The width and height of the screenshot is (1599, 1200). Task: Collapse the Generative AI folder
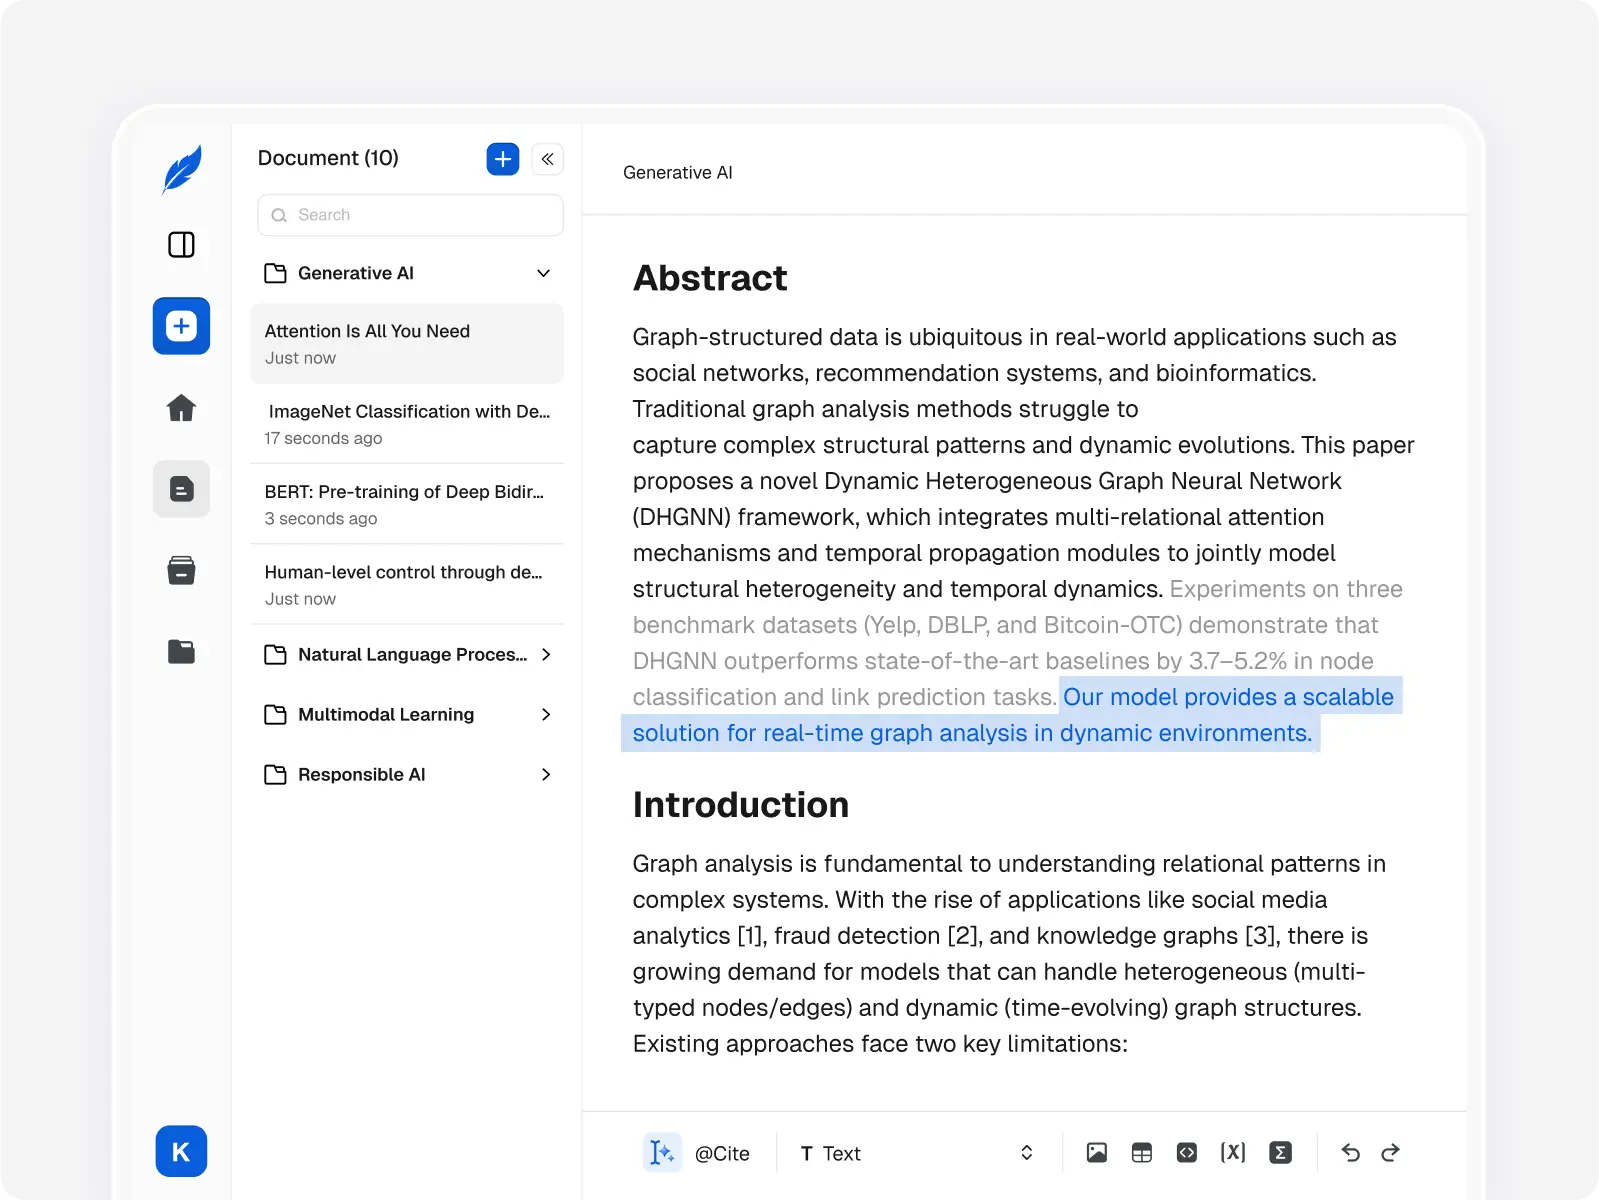coord(543,273)
